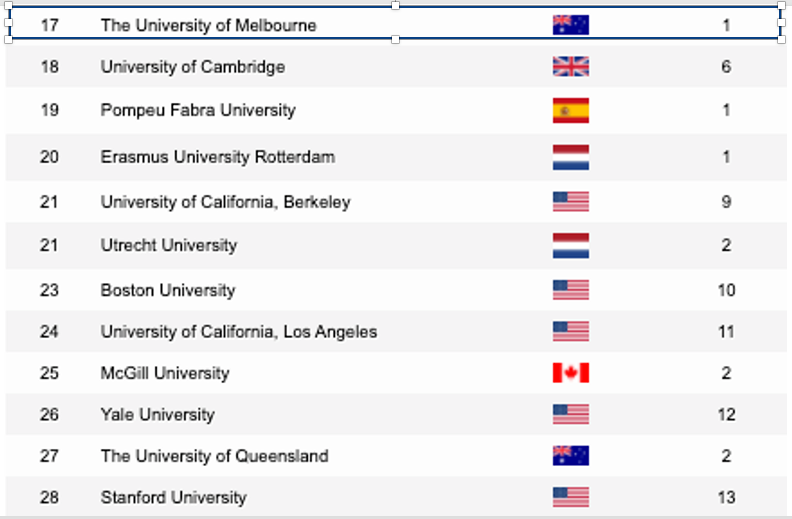Click national rank 12 for Yale
792x519 pixels.
pyautogui.click(x=726, y=414)
